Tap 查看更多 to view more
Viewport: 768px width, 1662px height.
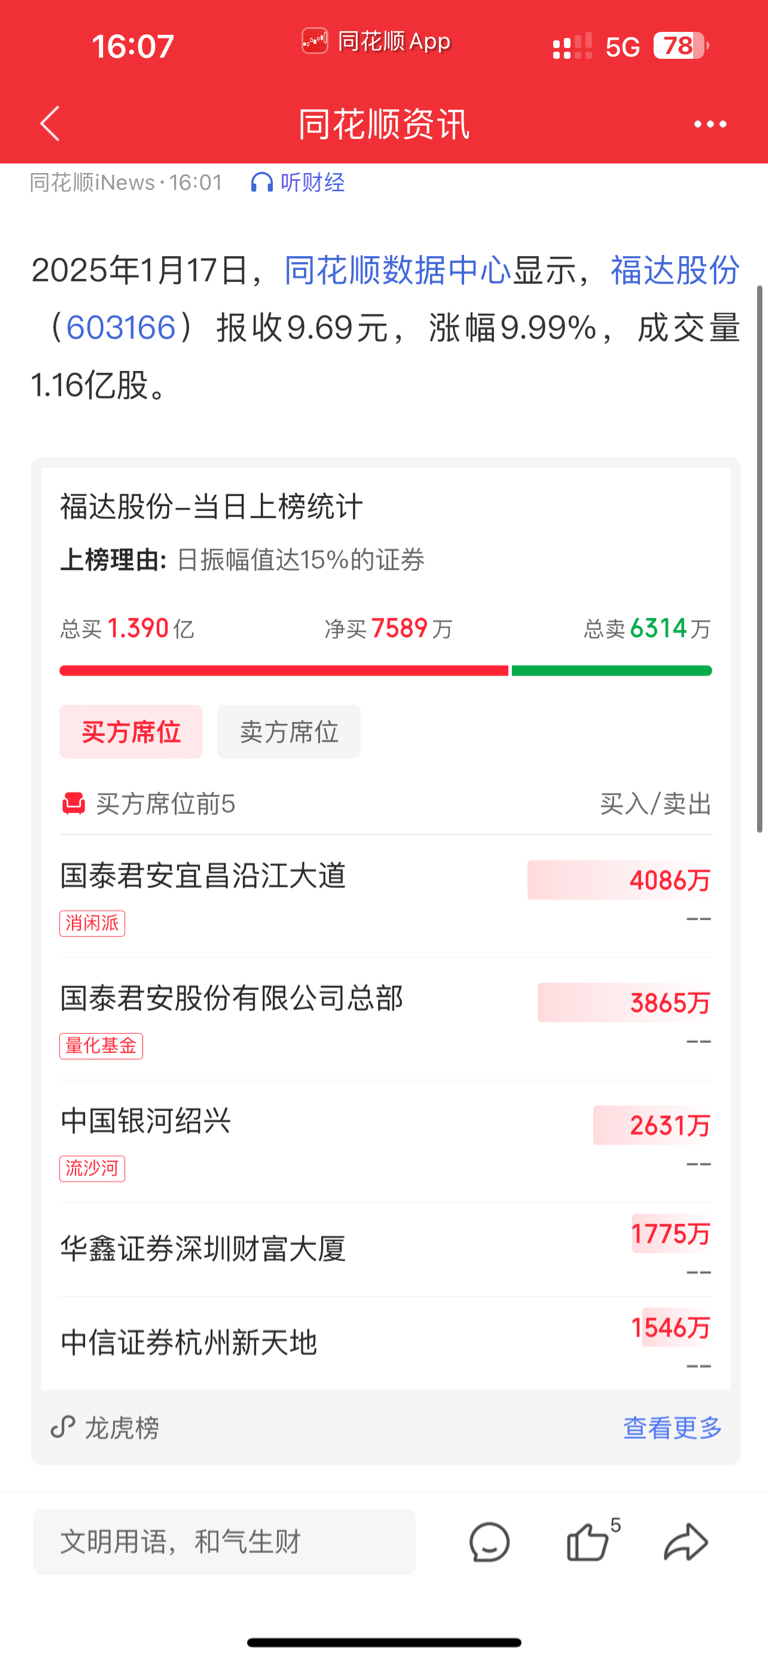[x=672, y=1428]
